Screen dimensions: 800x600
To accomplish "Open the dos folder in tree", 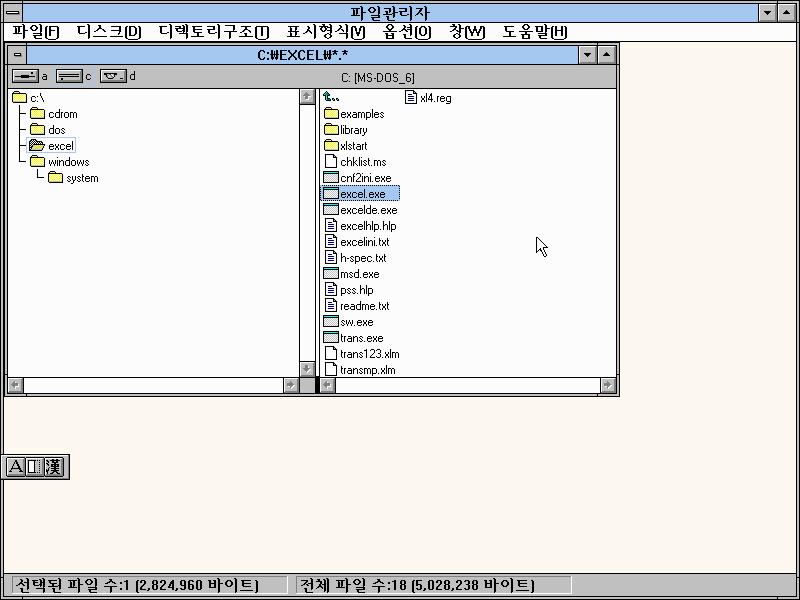I will click(47, 130).
